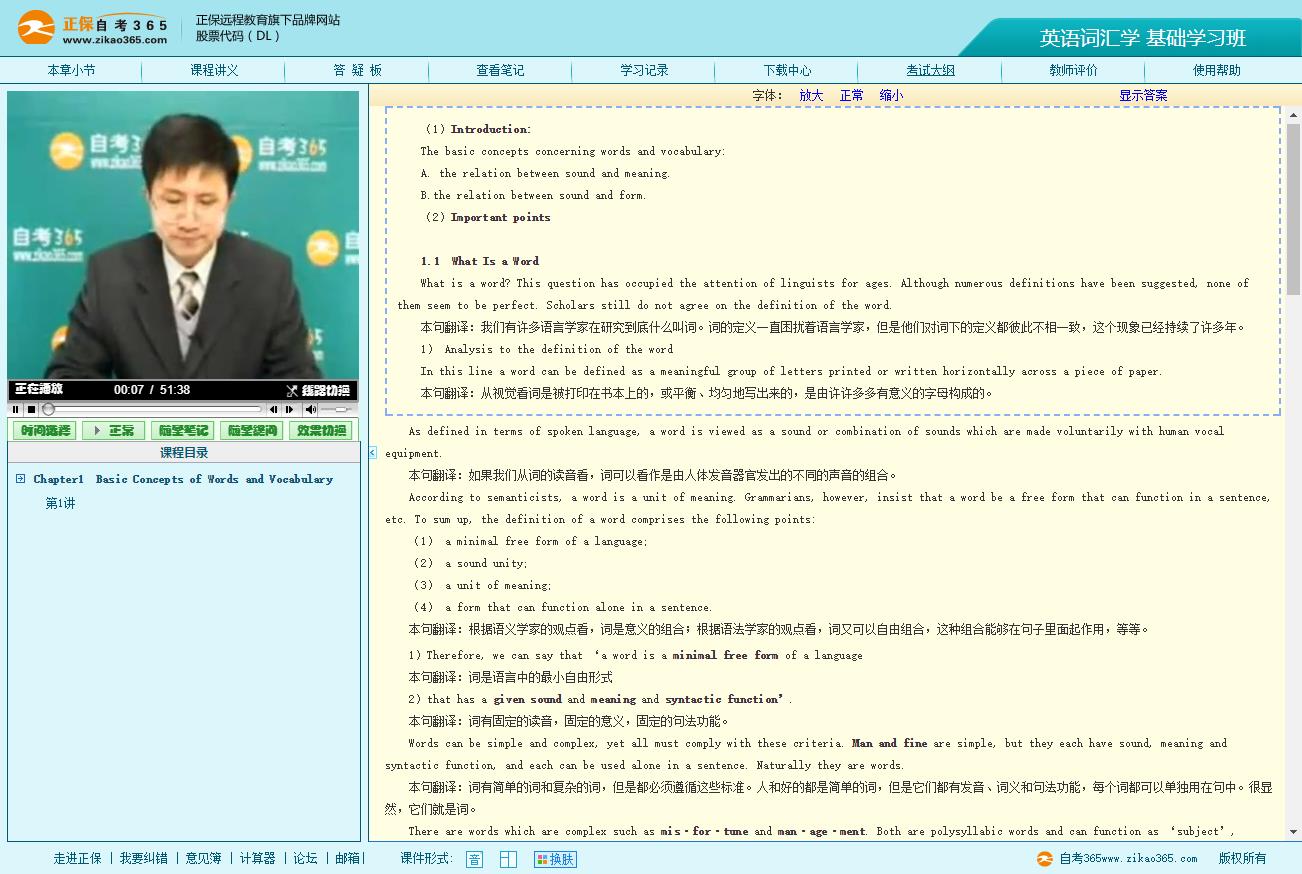Open the 使用帮助 tab
This screenshot has height=874, width=1302.
[x=1217, y=70]
